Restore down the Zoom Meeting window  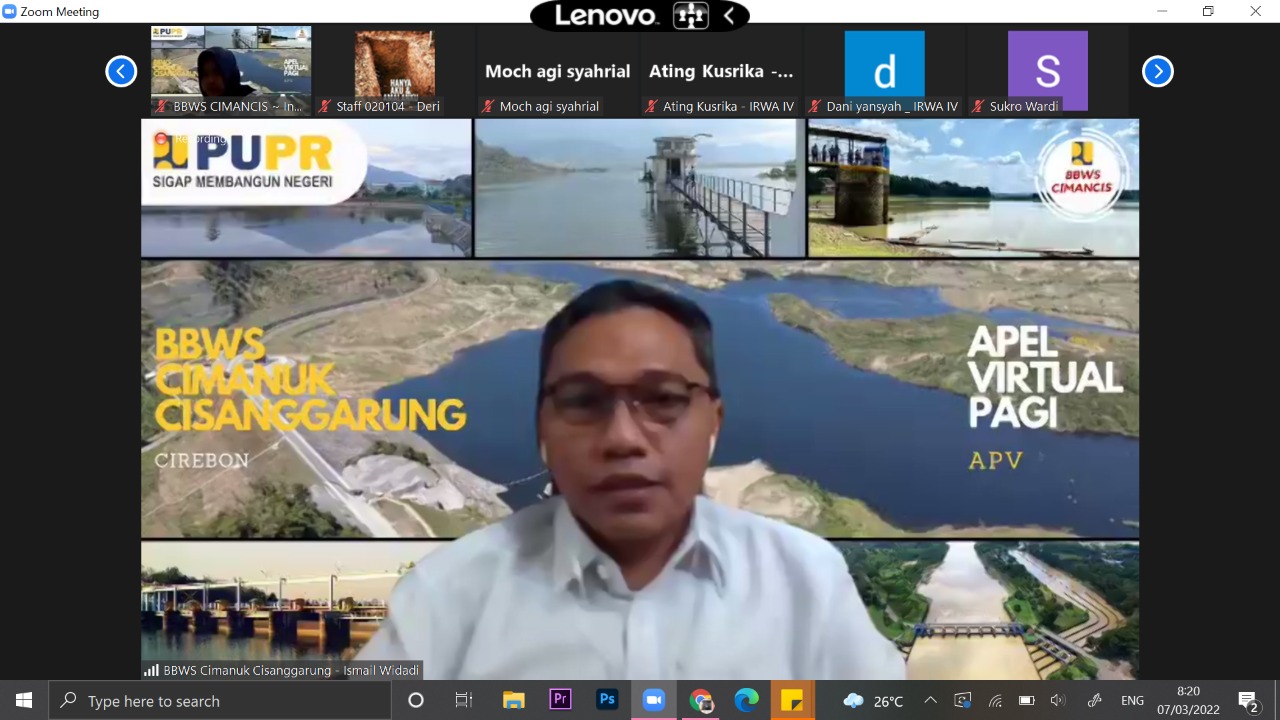click(x=1208, y=12)
